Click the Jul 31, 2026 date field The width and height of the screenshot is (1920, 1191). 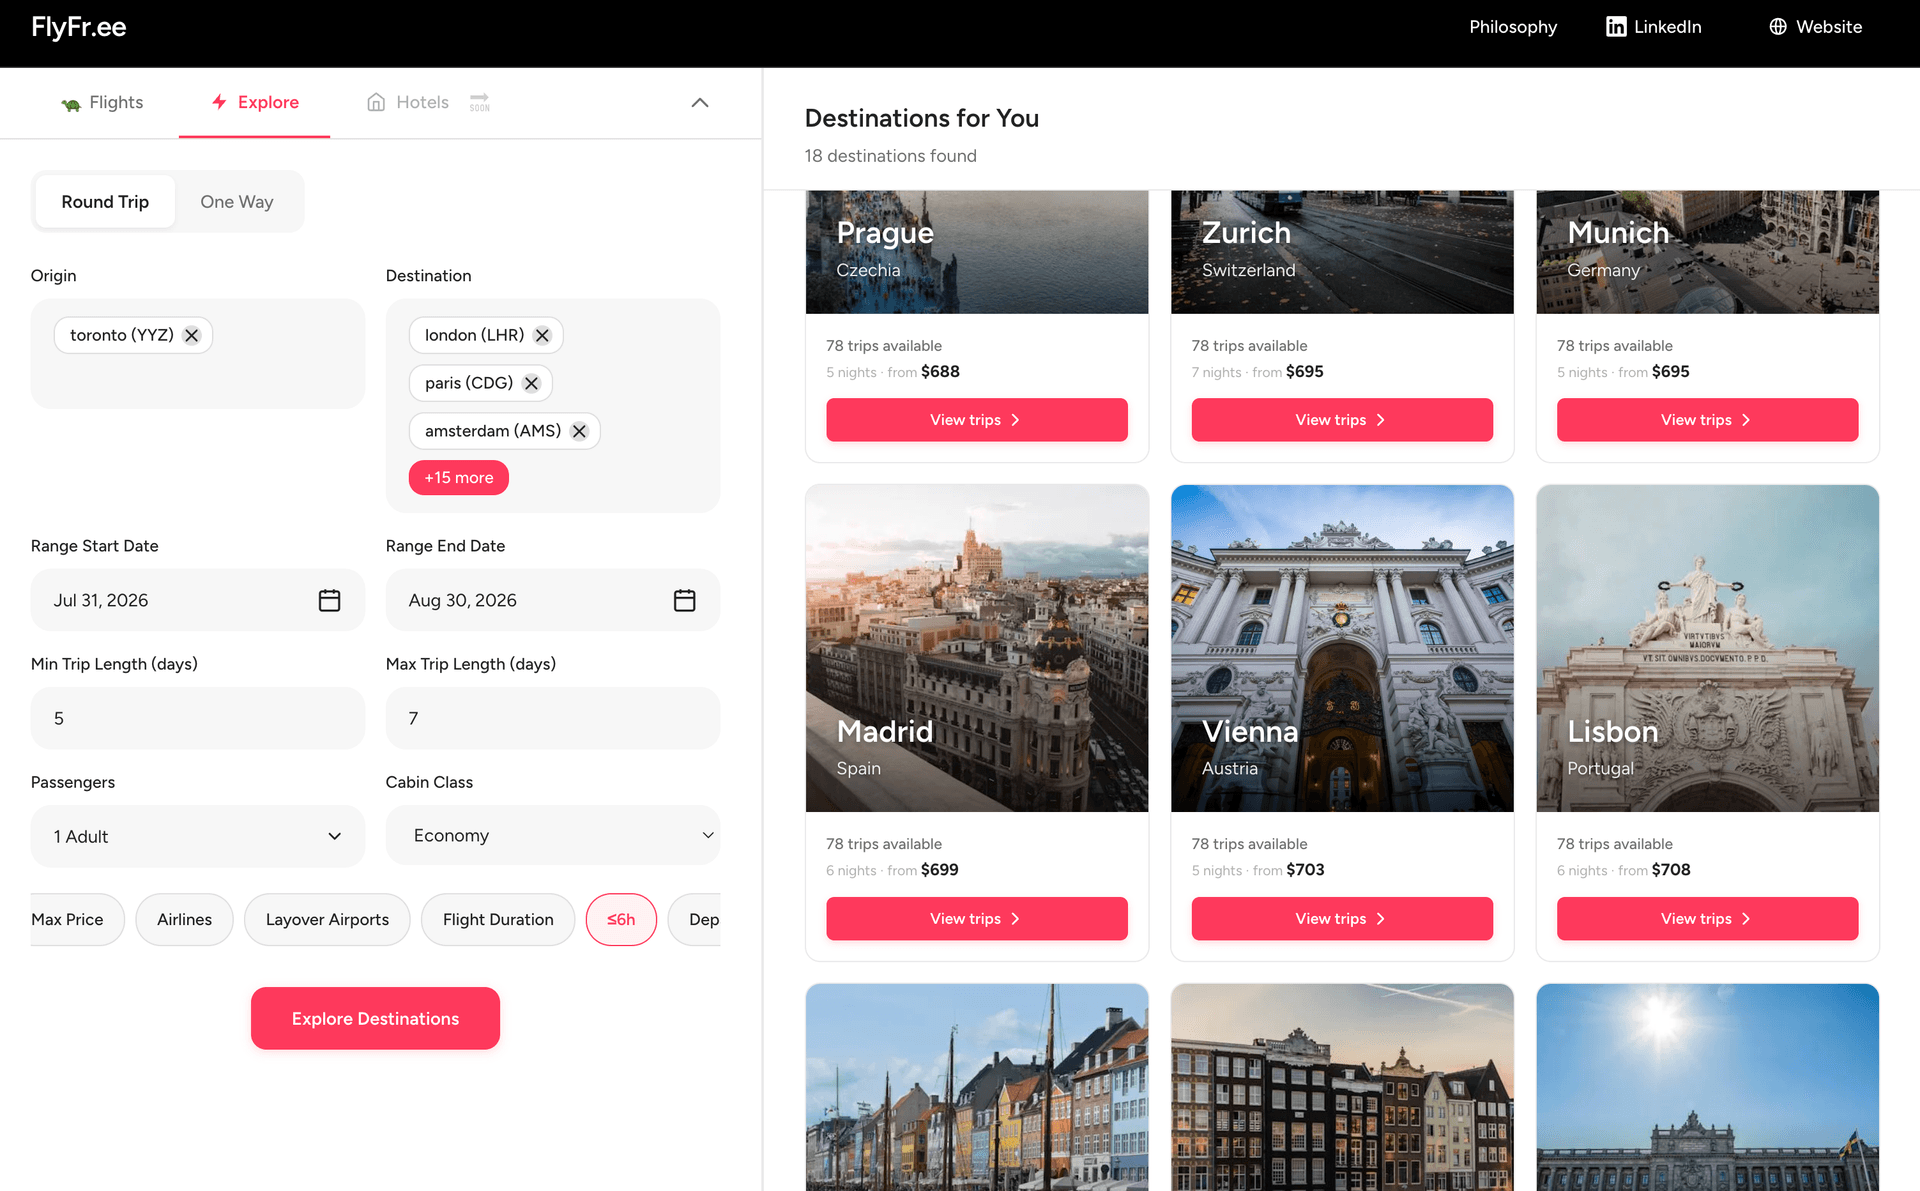pos(198,600)
